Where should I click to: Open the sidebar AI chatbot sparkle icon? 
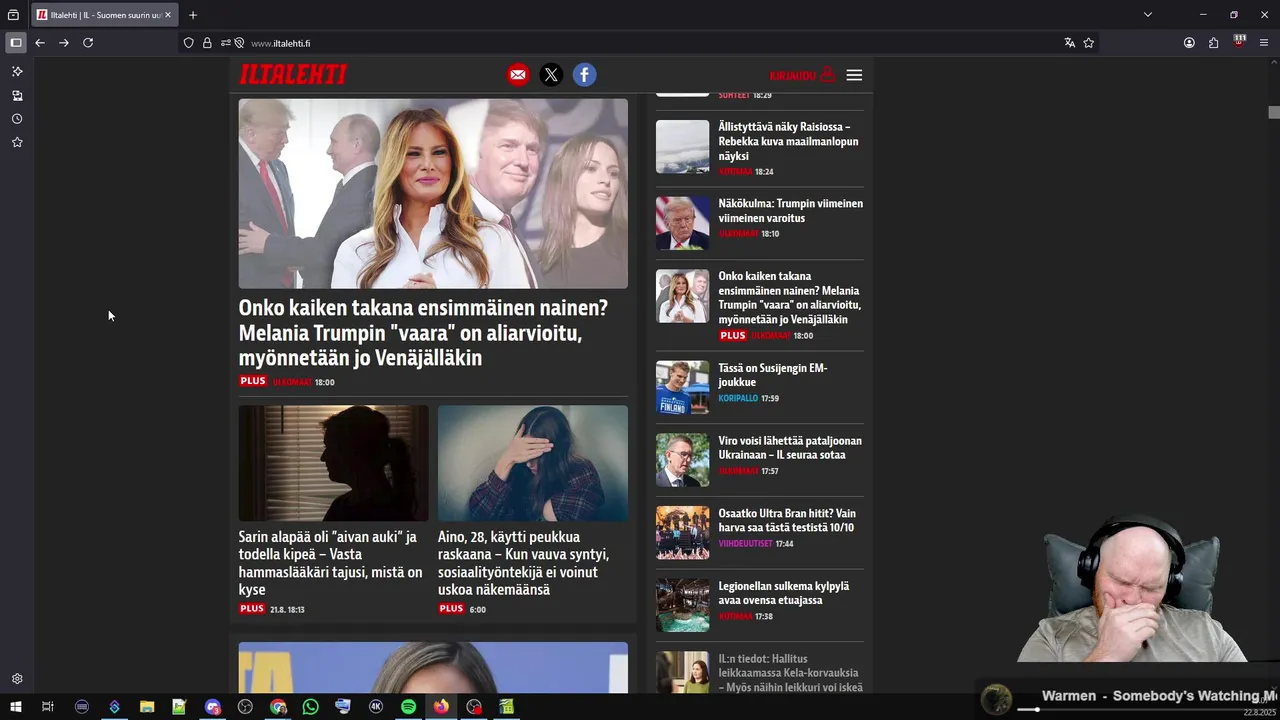point(17,72)
